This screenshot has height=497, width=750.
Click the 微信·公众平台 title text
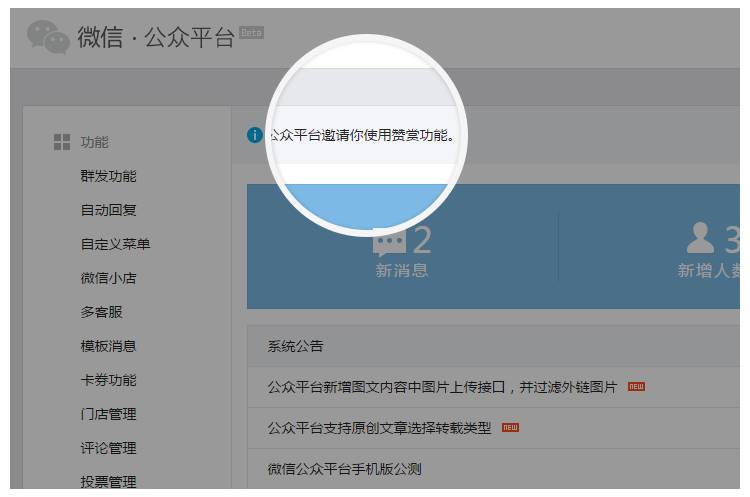coord(156,37)
